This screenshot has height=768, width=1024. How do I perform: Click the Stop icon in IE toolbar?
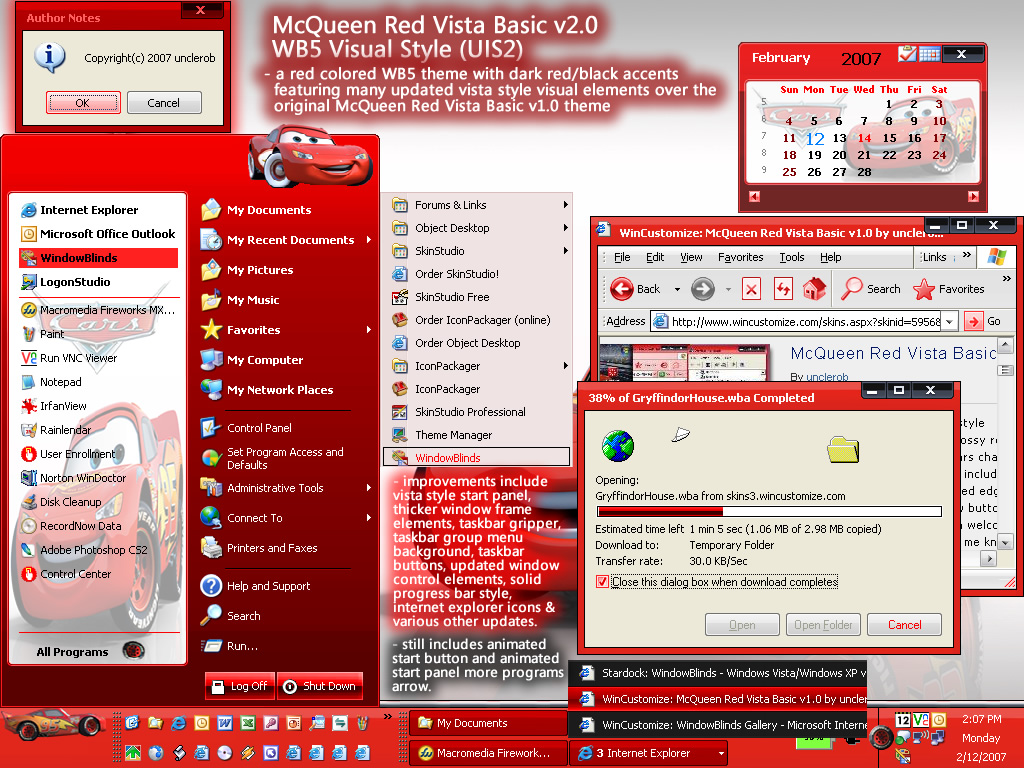(x=752, y=289)
